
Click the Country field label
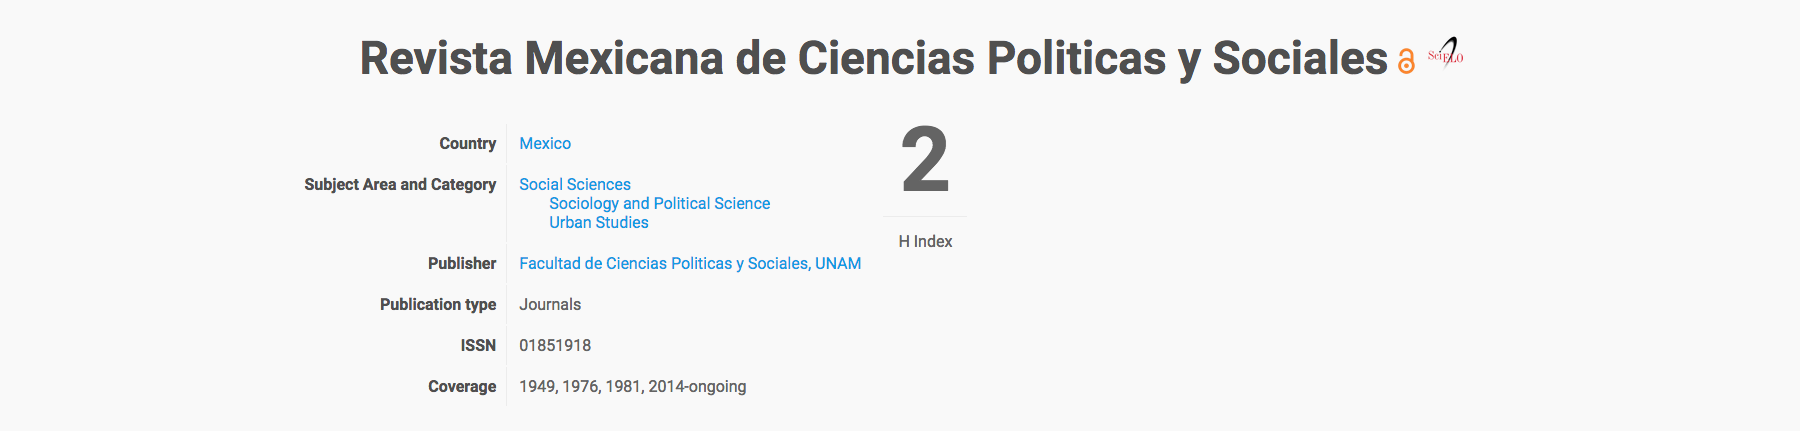(467, 143)
